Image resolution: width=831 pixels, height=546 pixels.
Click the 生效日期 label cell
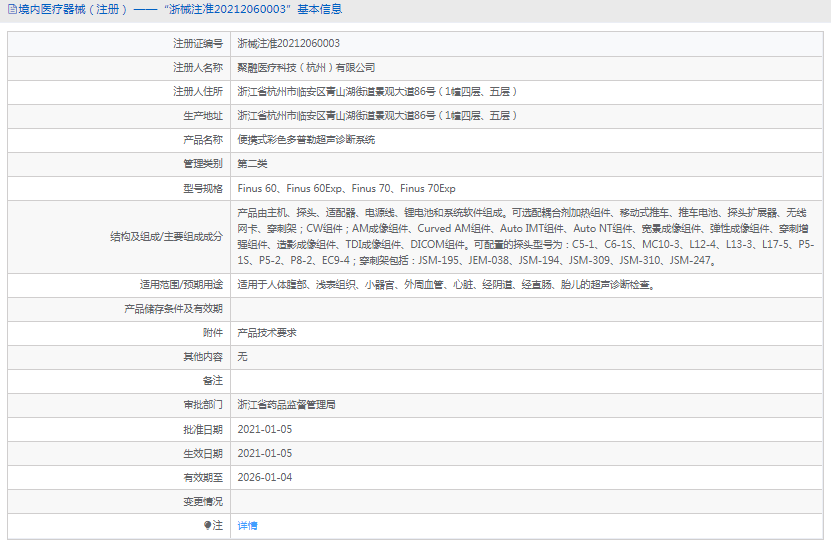click(x=119, y=454)
